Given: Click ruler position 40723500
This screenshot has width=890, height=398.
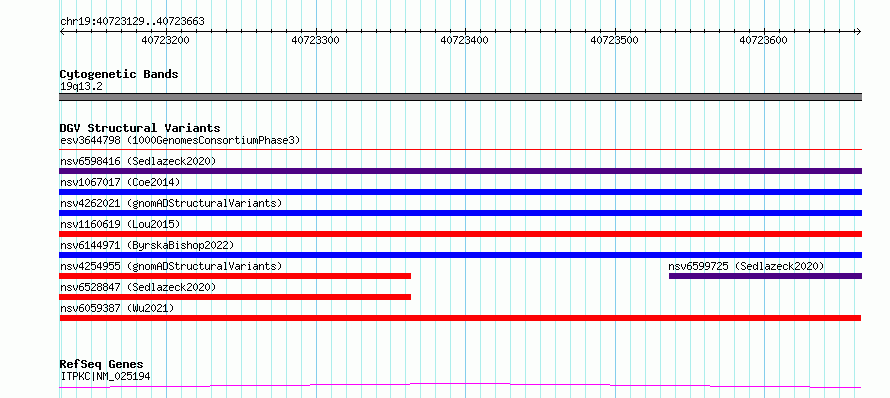Looking at the screenshot, I should click(615, 40).
